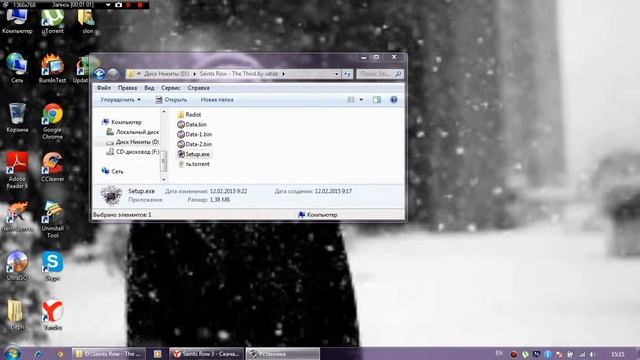This screenshot has width=640, height=360.
Task: Switch to D:\Saints Row taskbar window
Action: 109,354
